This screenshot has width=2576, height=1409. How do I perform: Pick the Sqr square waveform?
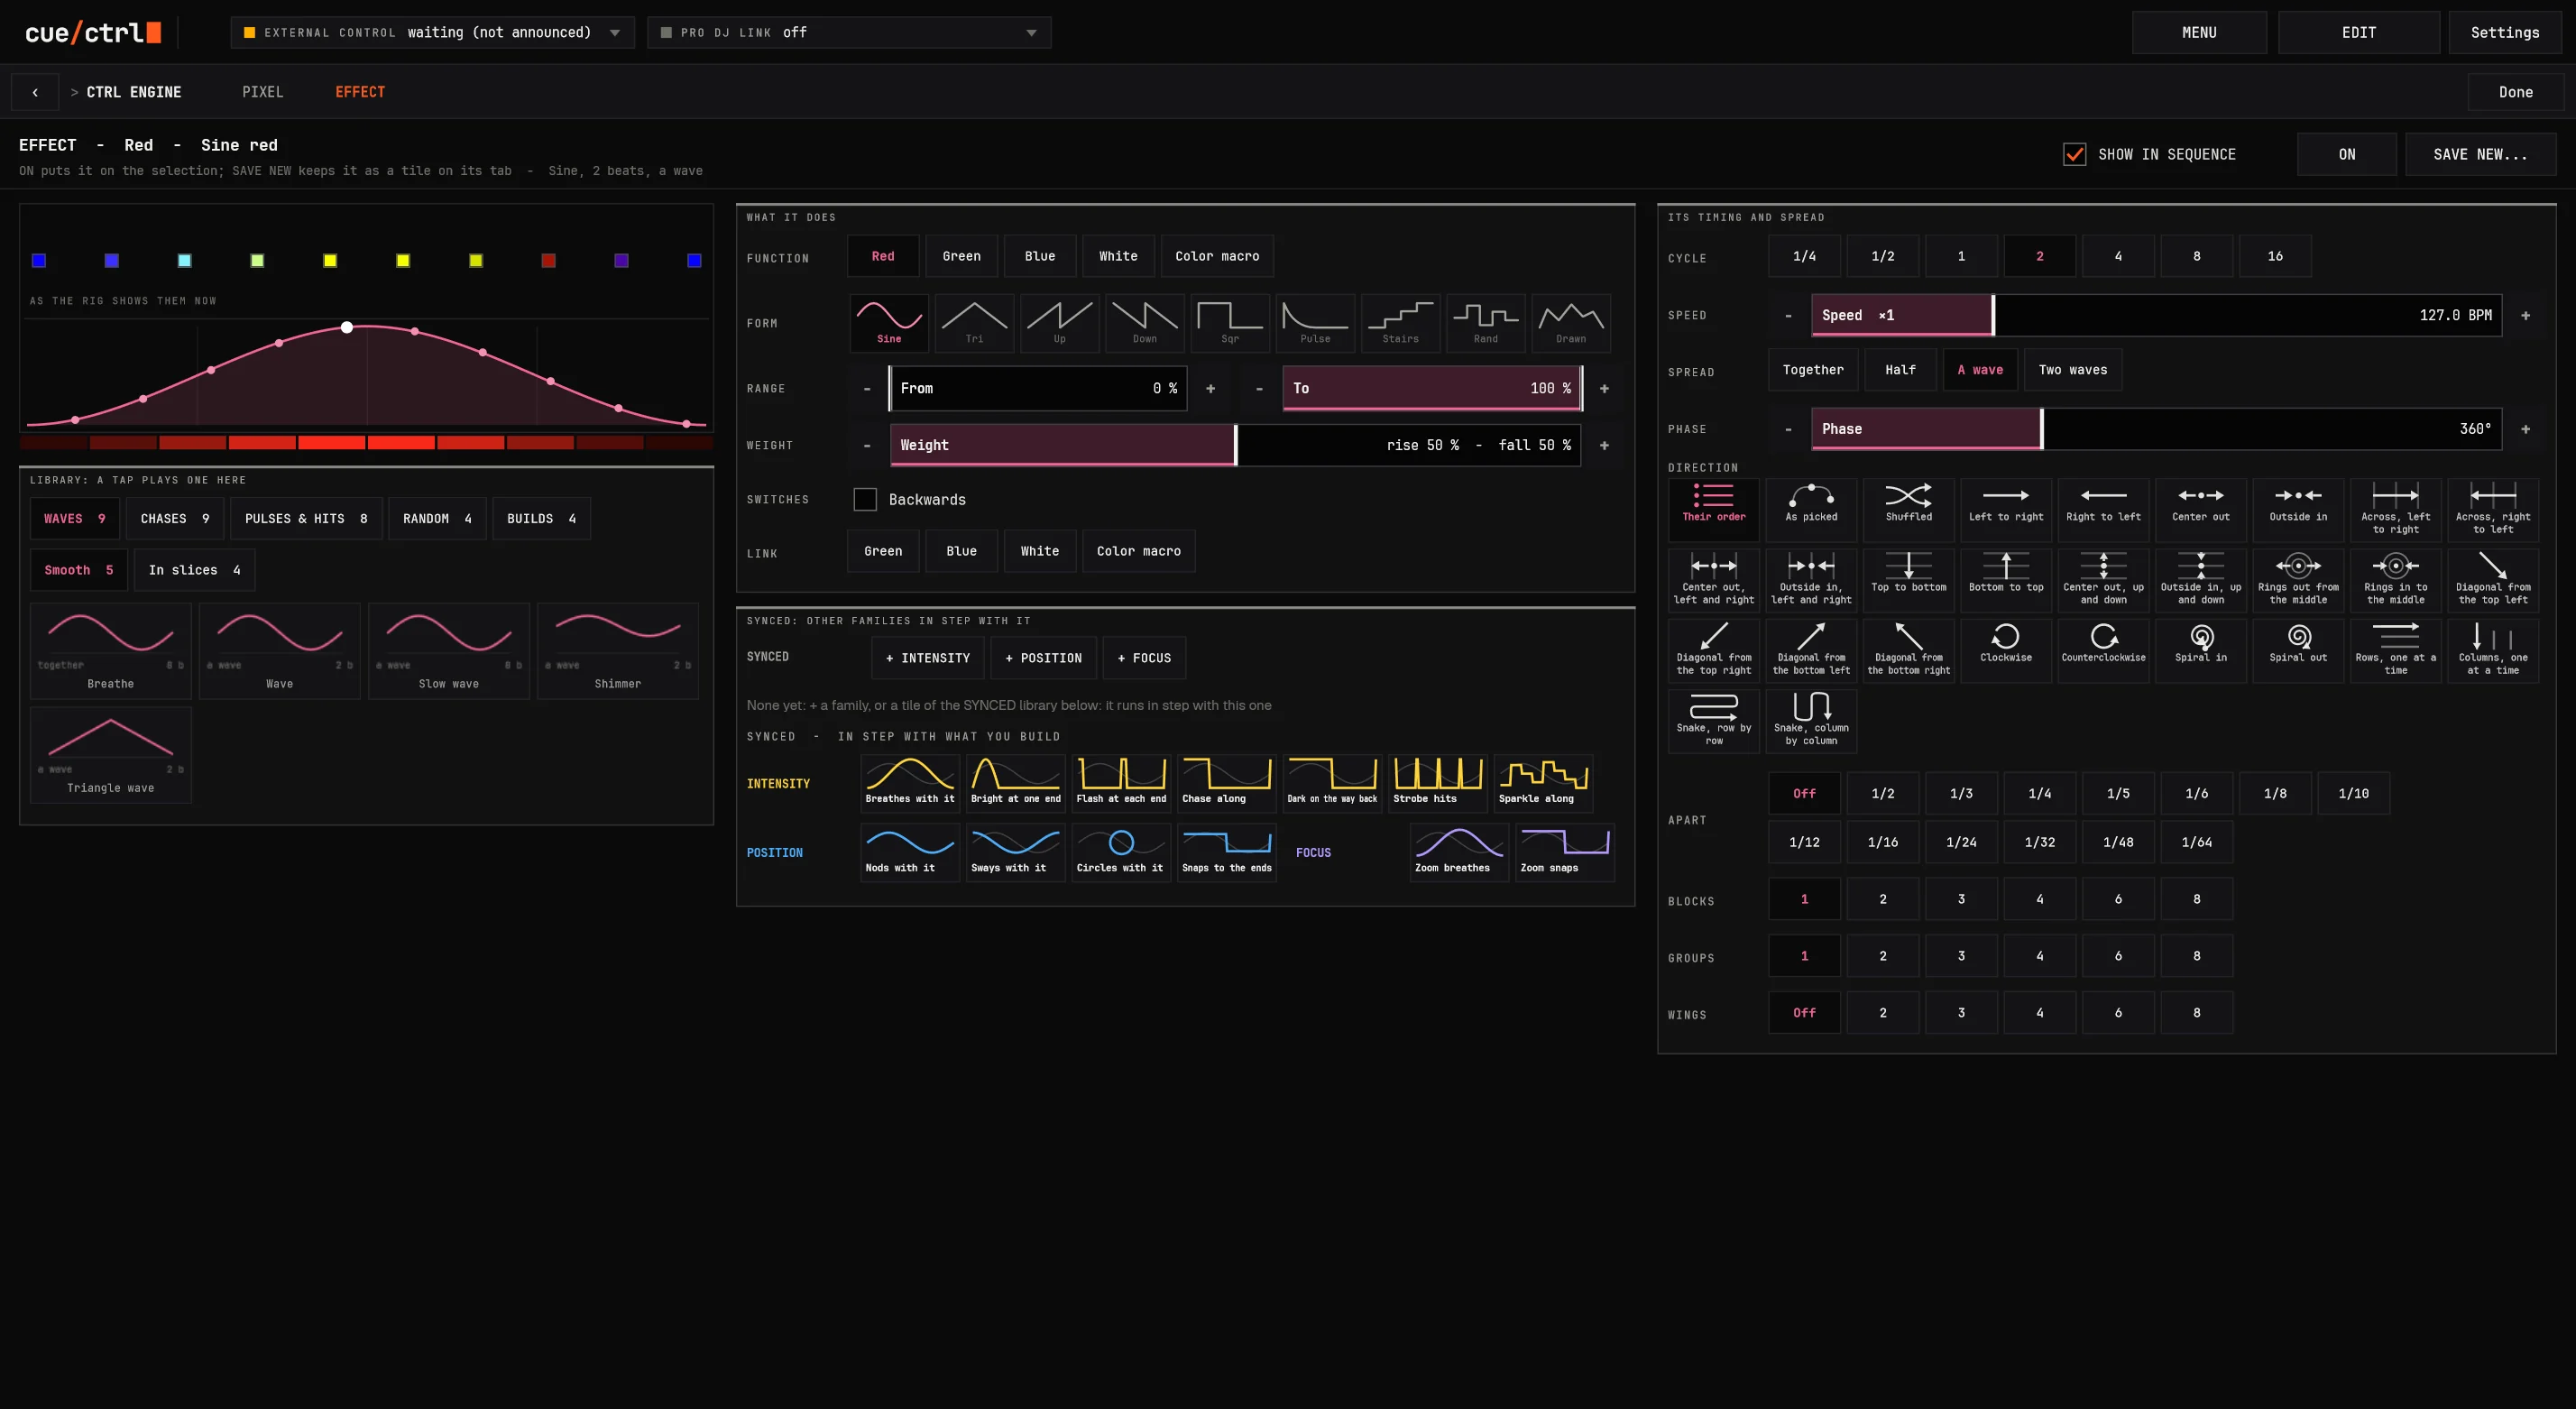[1230, 322]
